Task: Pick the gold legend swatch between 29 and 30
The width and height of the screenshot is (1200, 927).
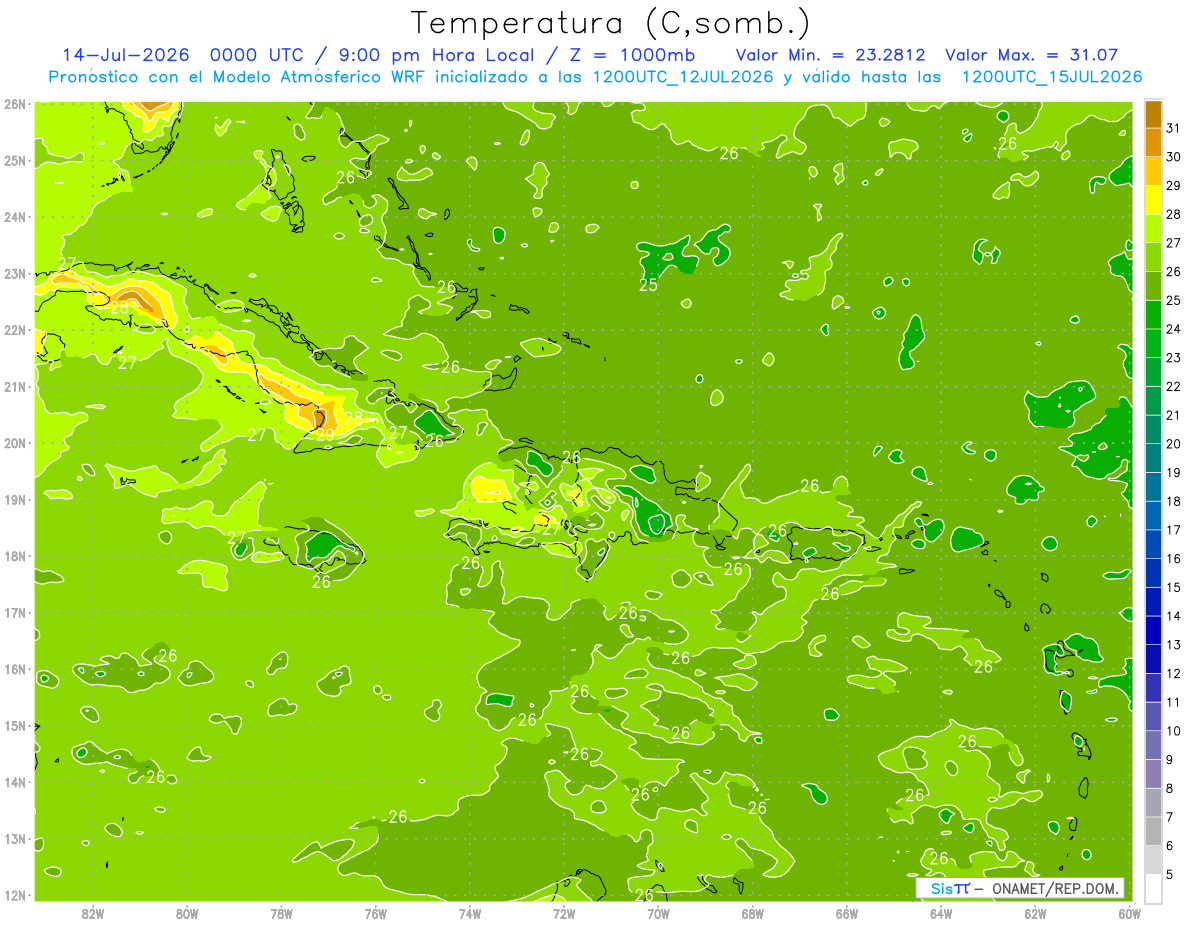Action: pyautogui.click(x=1153, y=171)
